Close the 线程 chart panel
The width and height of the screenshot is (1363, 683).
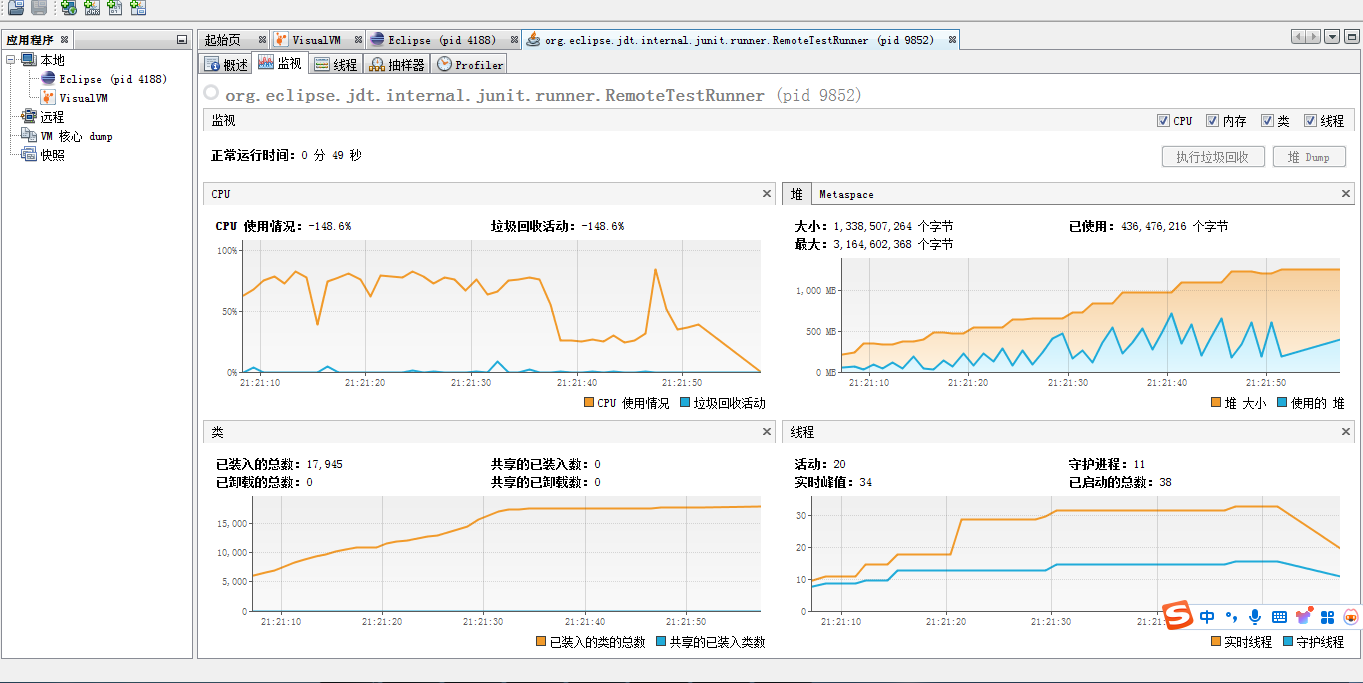pyautogui.click(x=1346, y=432)
